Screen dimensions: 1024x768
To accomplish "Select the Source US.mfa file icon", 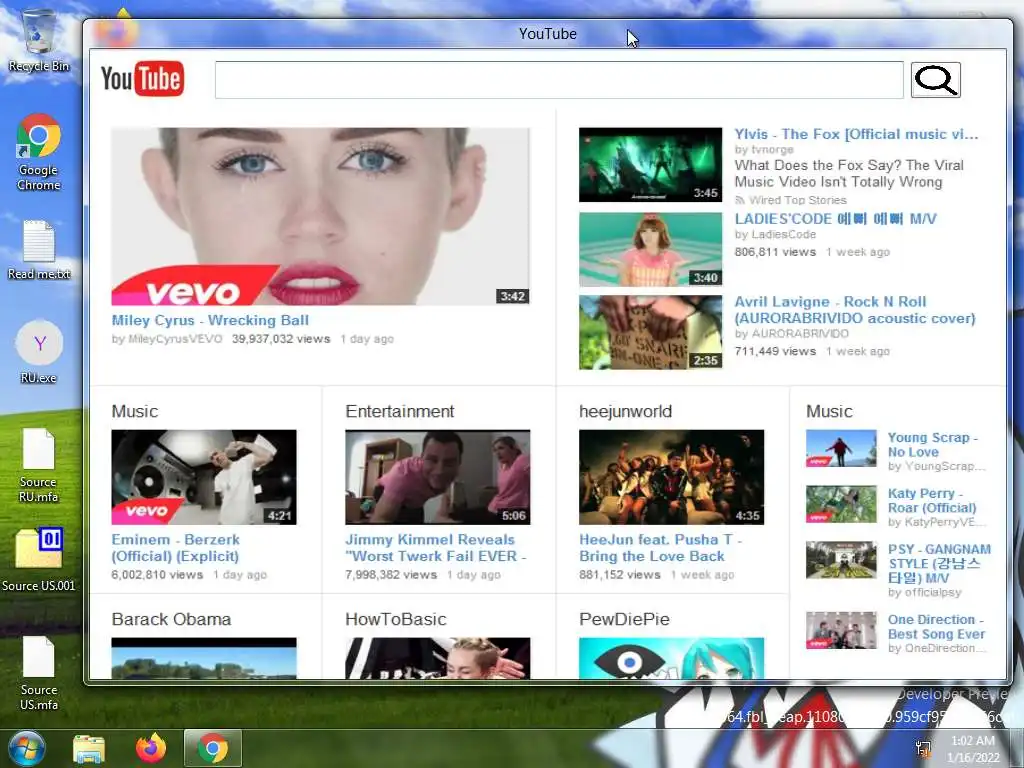I will tap(39, 673).
